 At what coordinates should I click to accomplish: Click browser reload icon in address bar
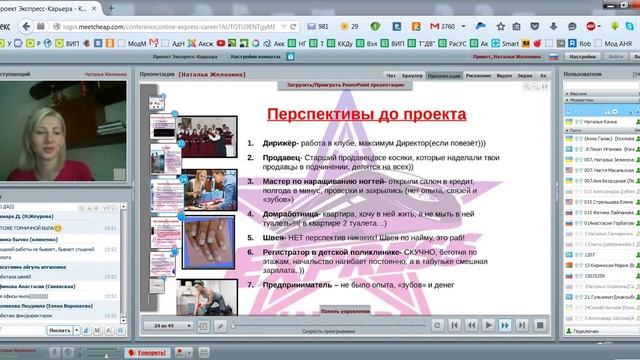(293, 27)
